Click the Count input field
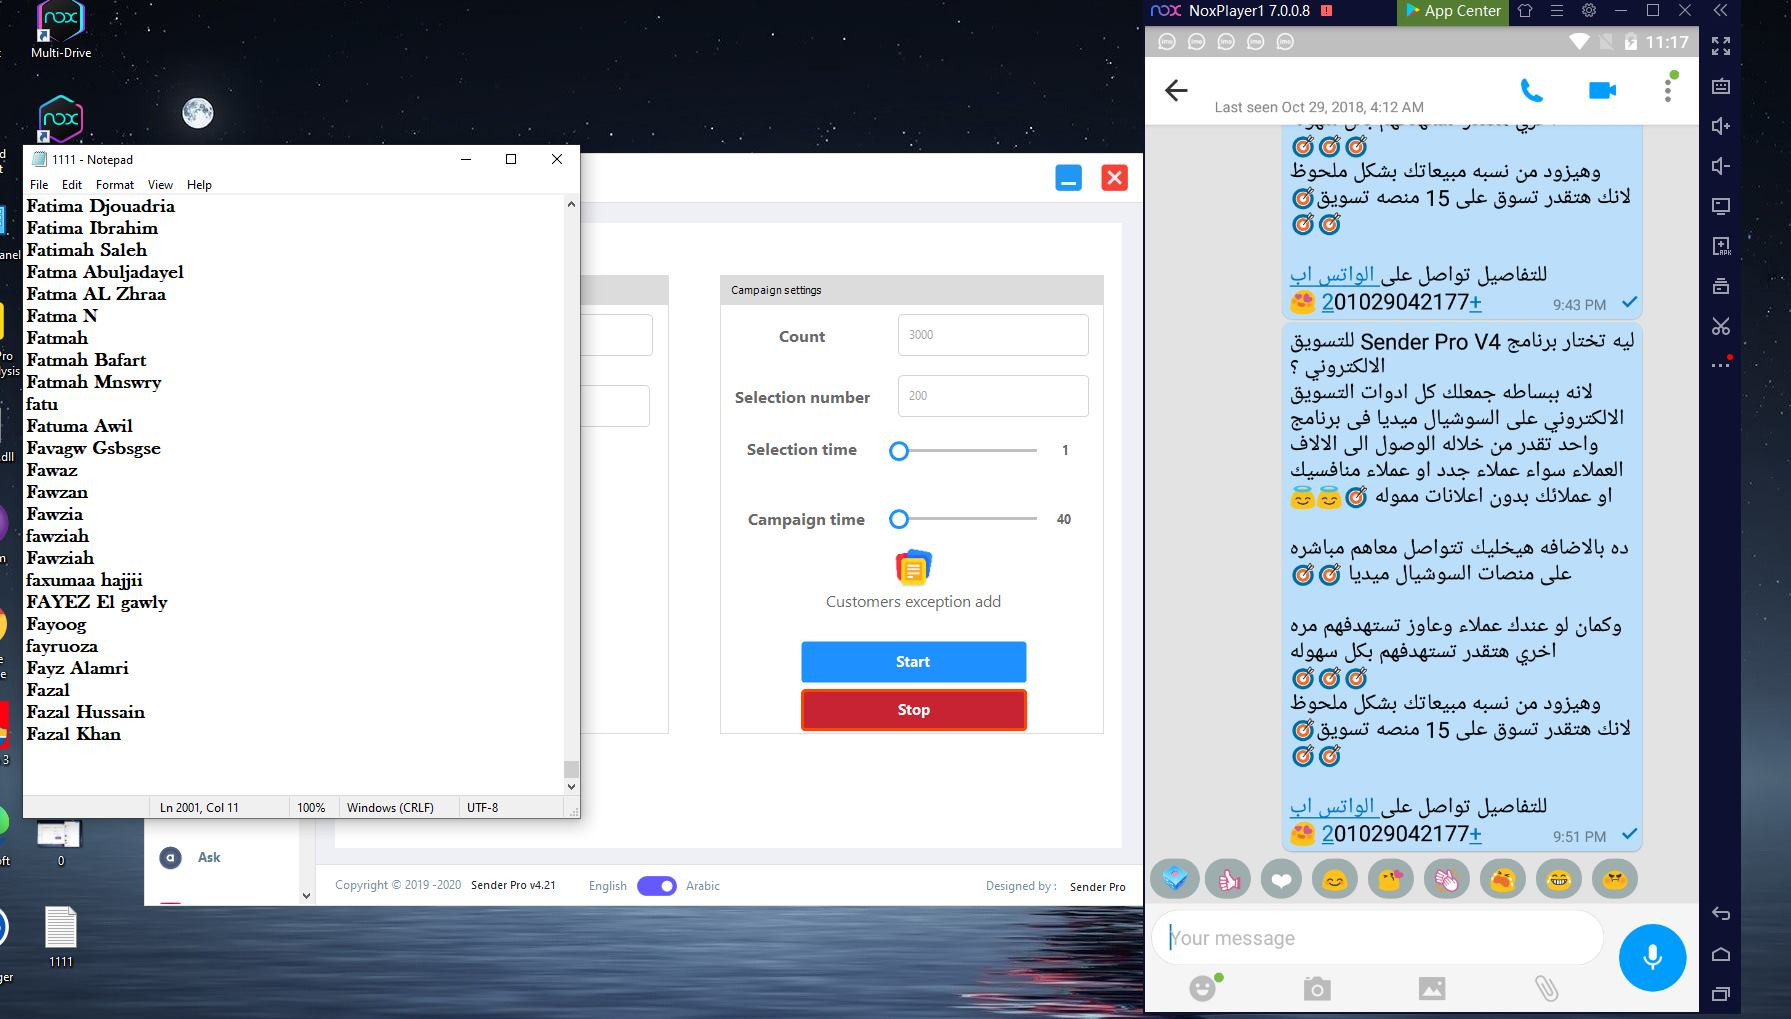The height and width of the screenshot is (1019, 1791). coord(993,335)
